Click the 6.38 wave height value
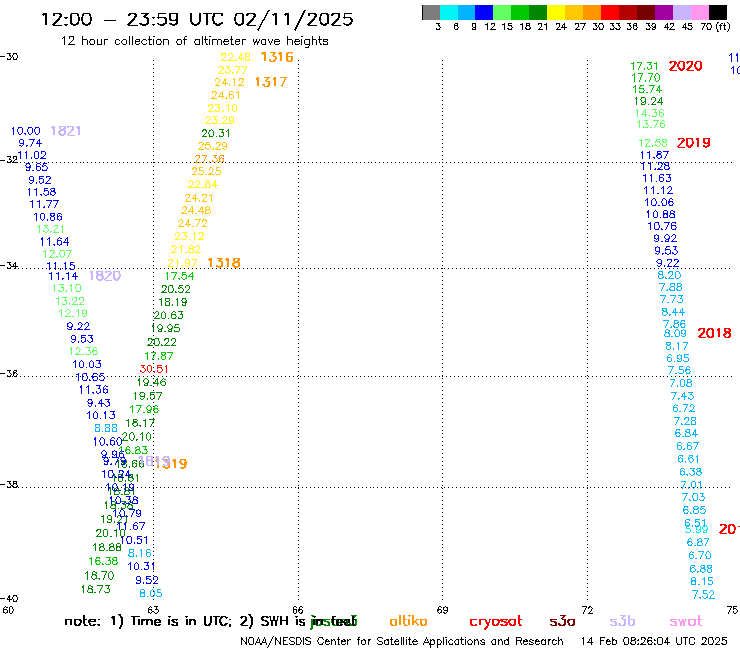This screenshot has width=740, height=650. coord(690,472)
